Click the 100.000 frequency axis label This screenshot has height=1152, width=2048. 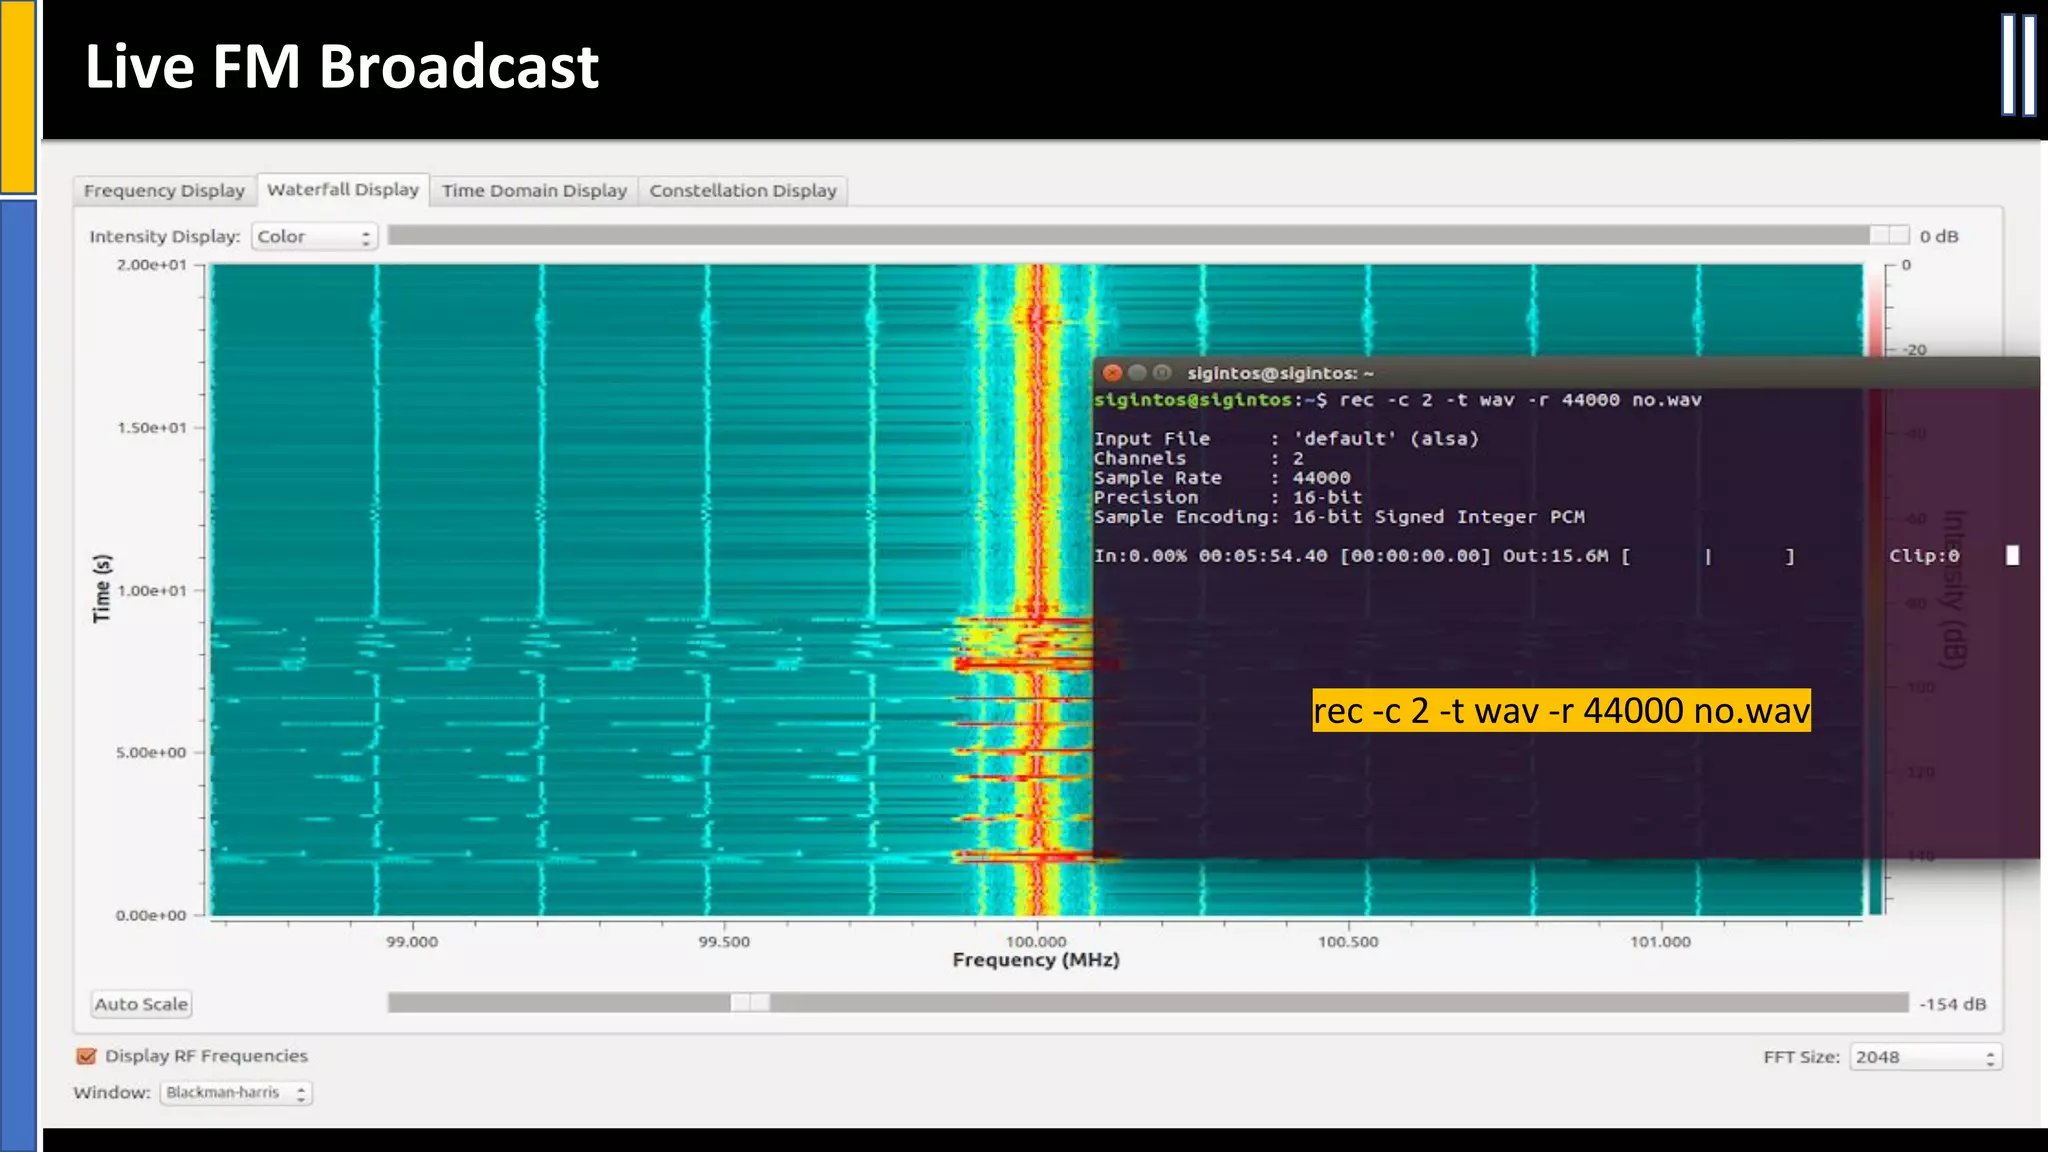click(1036, 941)
